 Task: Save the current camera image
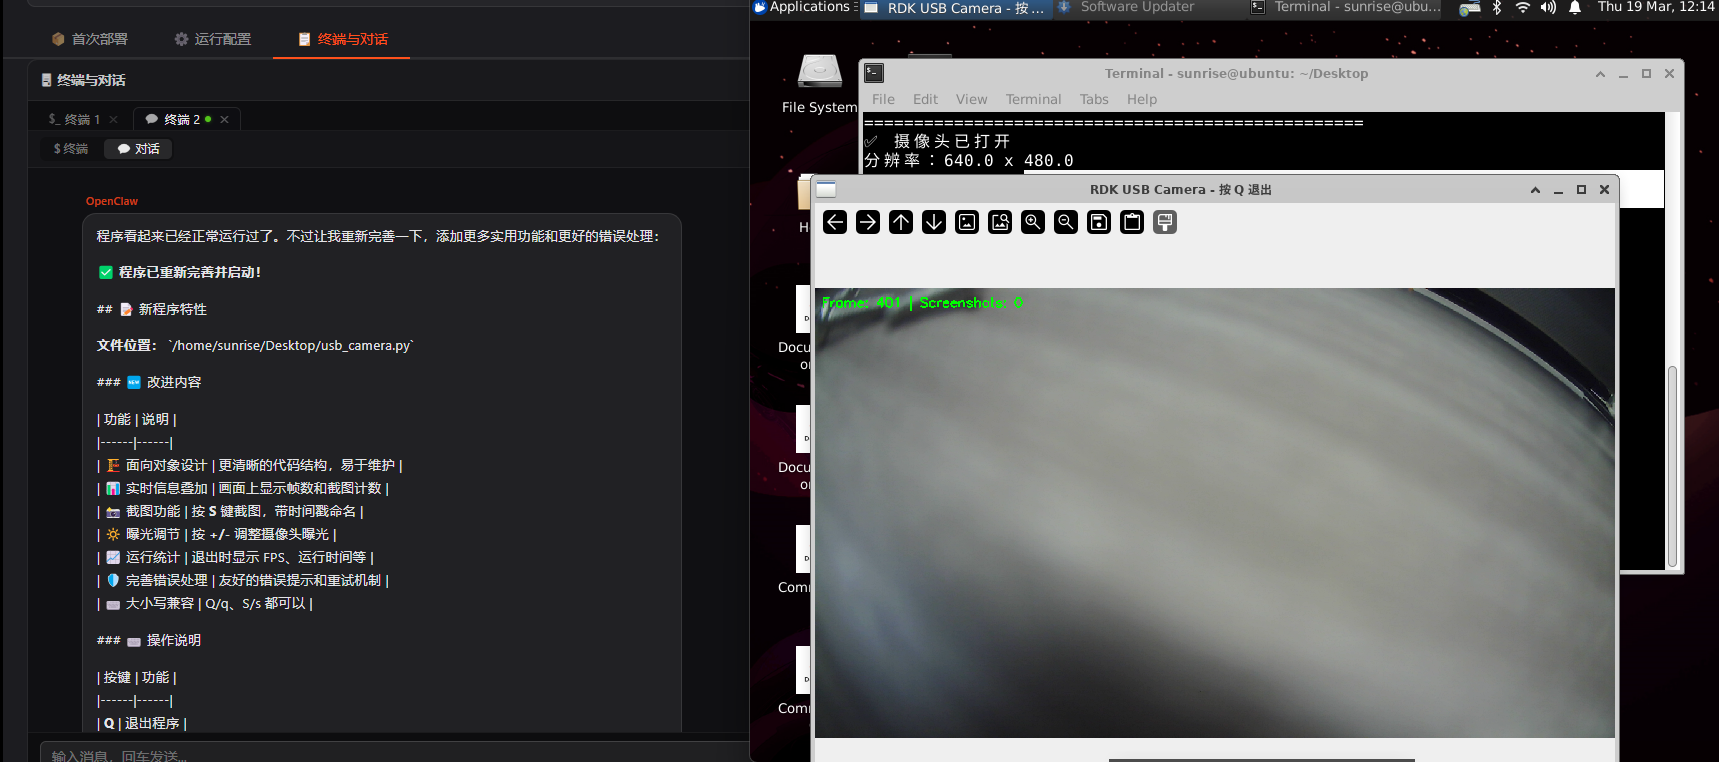(x=1099, y=222)
